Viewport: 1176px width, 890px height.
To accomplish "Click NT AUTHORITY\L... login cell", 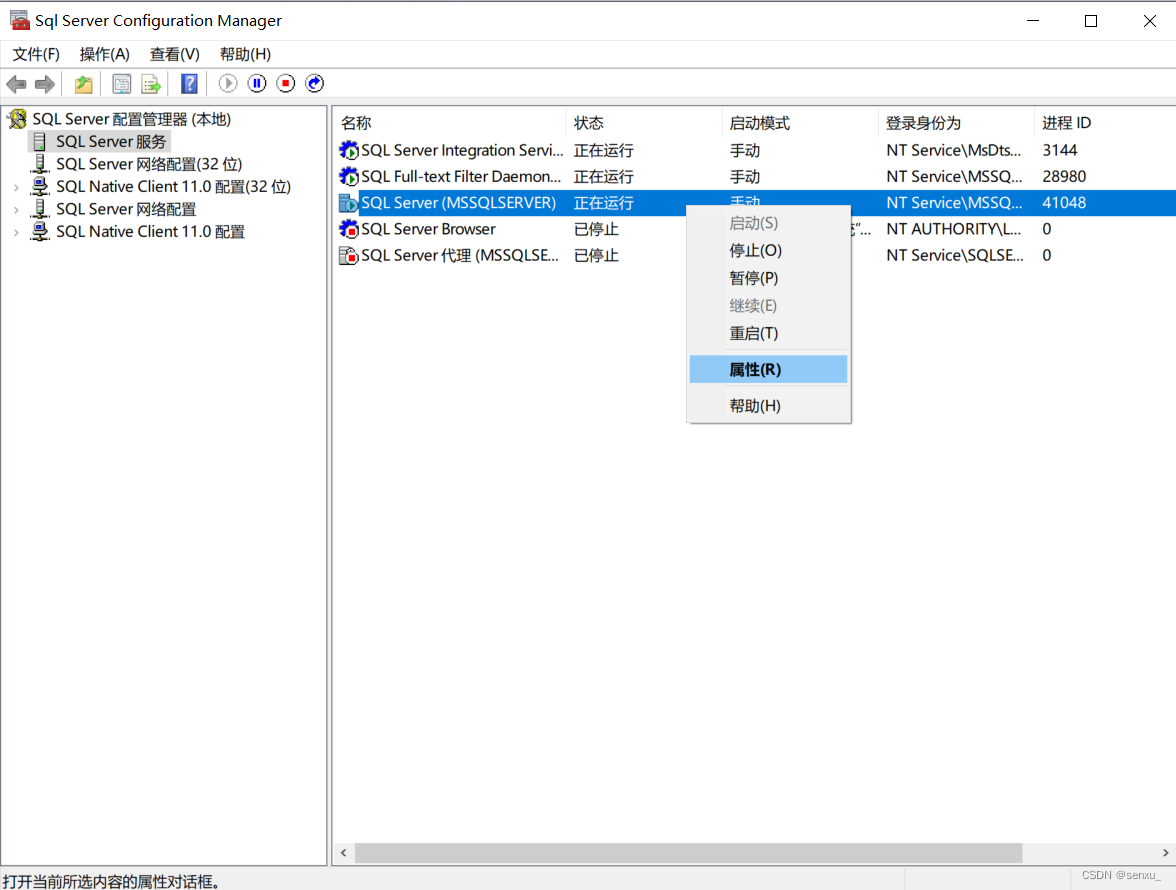I will click(953, 229).
